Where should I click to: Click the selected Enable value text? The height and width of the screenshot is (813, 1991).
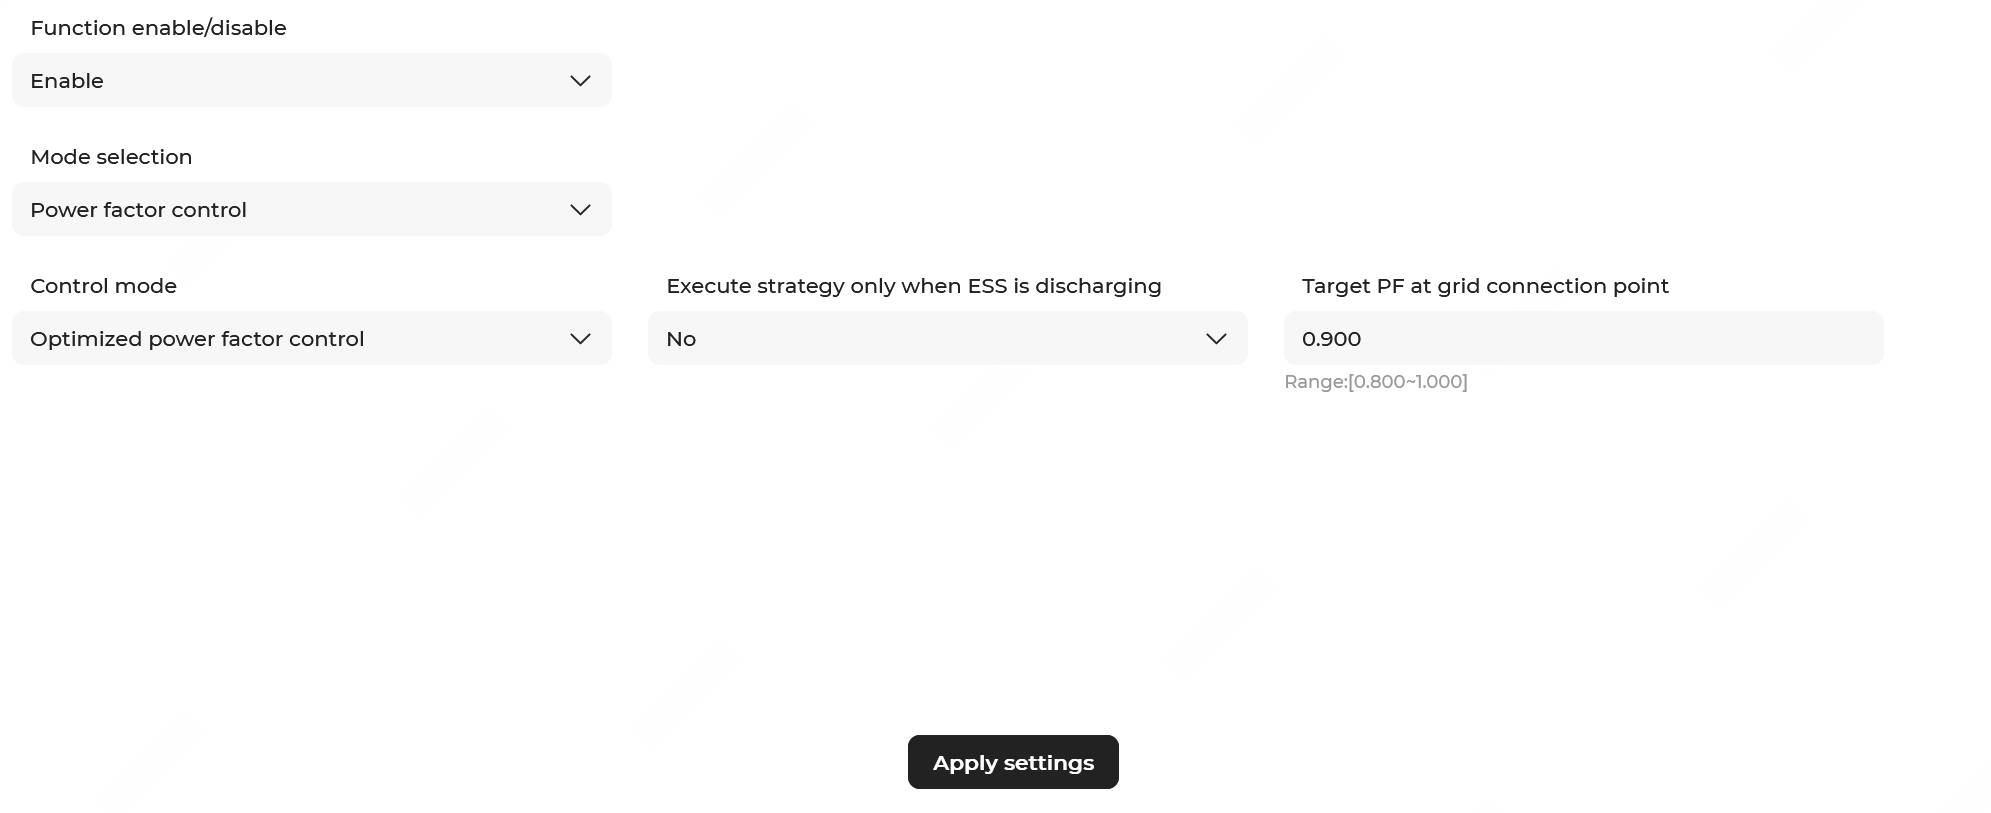(67, 81)
